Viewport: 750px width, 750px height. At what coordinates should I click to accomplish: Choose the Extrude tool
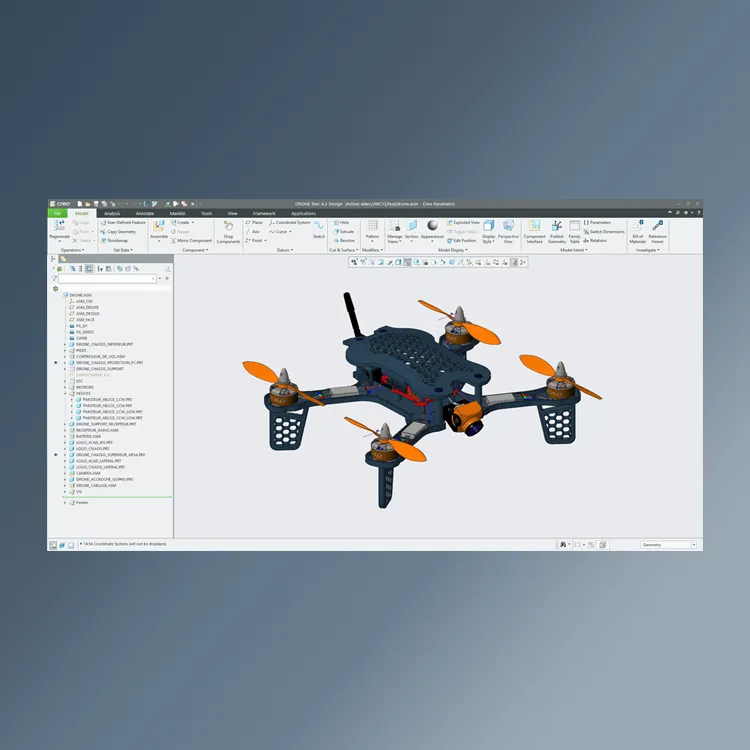343,232
